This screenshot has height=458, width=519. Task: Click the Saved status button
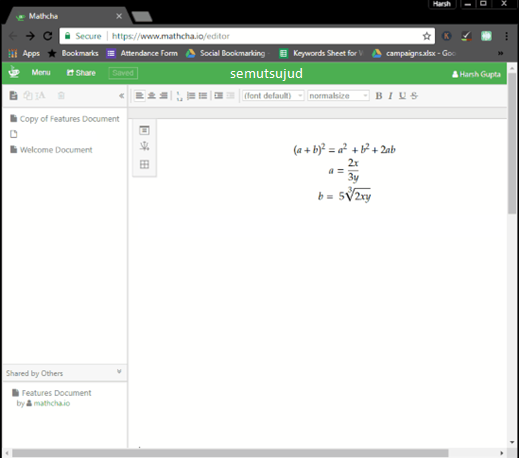(x=123, y=73)
